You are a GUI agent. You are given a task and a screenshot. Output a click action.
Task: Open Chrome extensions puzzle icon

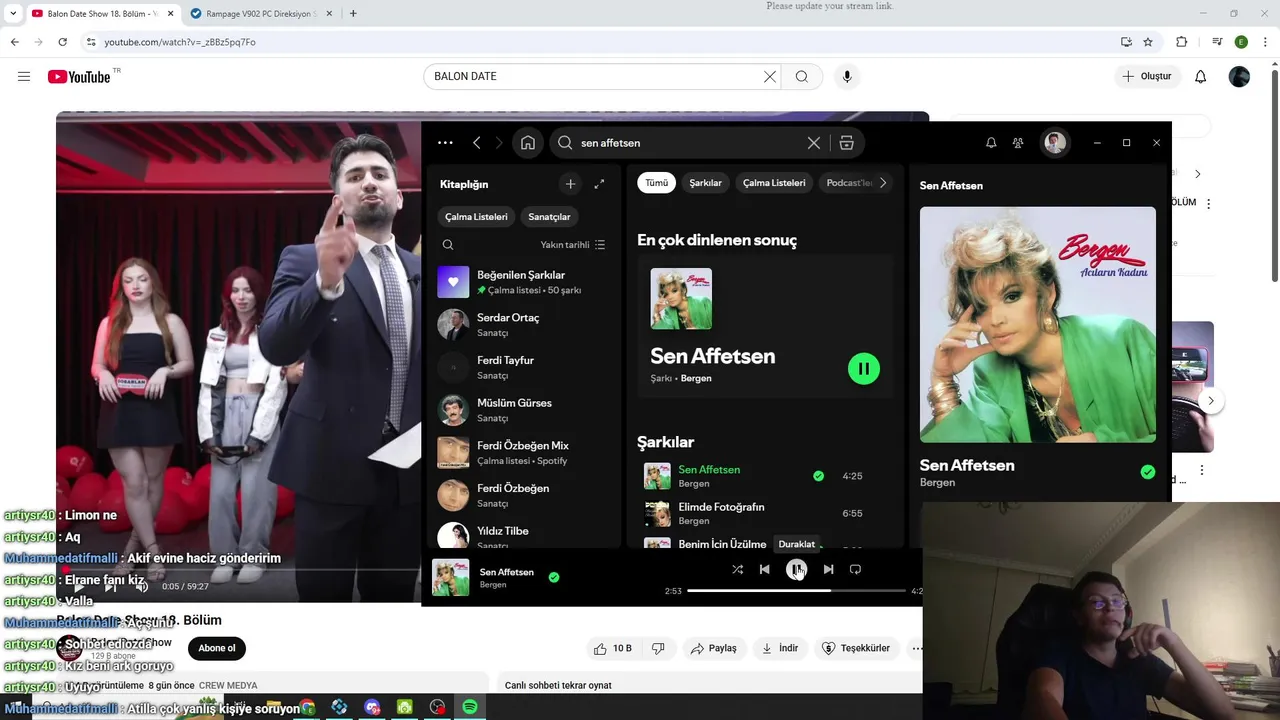(x=1182, y=42)
